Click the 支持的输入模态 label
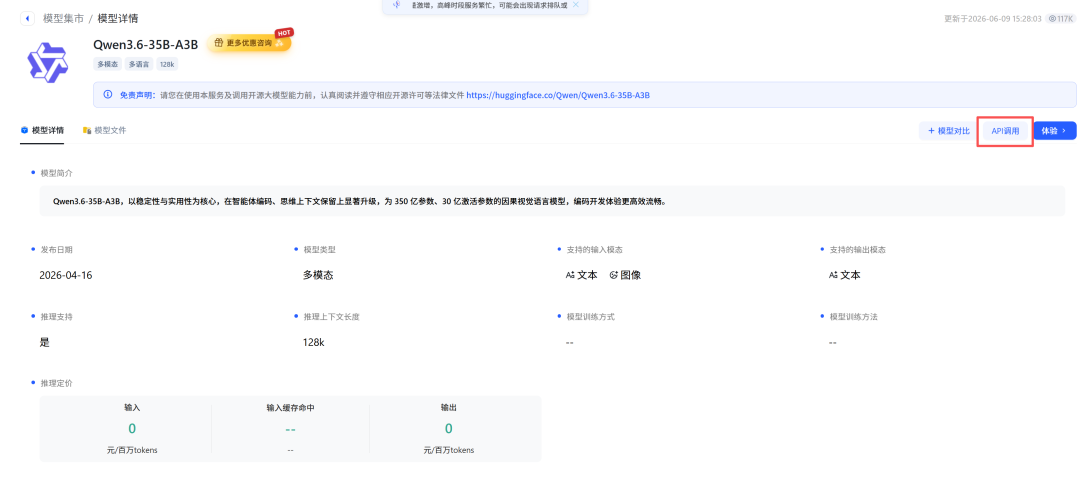The image size is (1080, 485). coord(594,249)
